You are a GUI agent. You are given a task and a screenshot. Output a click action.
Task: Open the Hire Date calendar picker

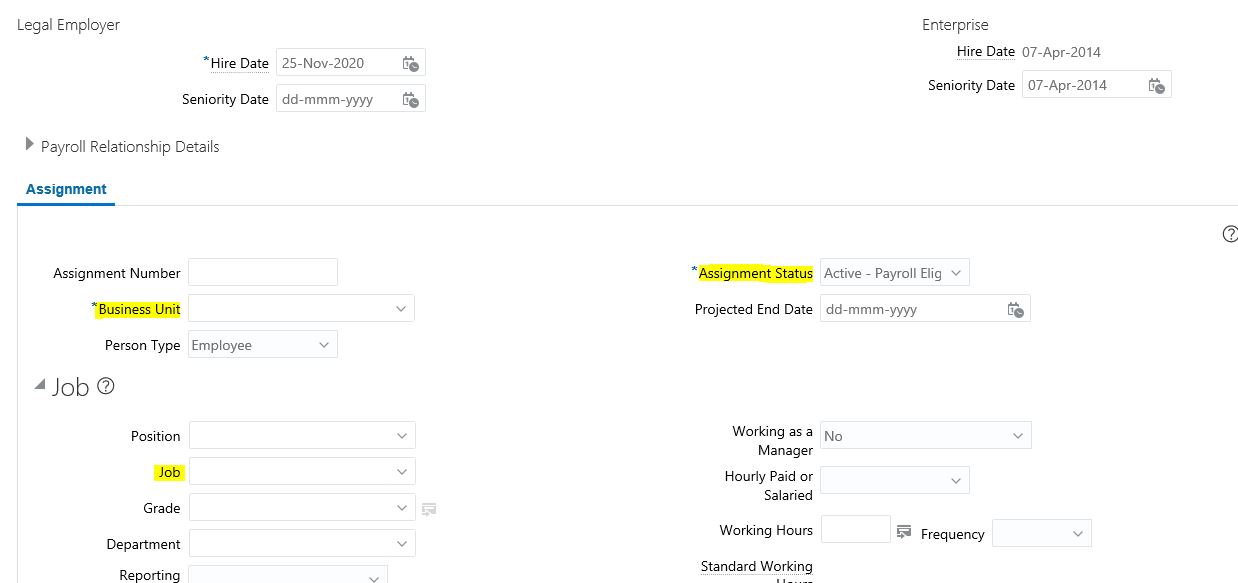click(410, 62)
